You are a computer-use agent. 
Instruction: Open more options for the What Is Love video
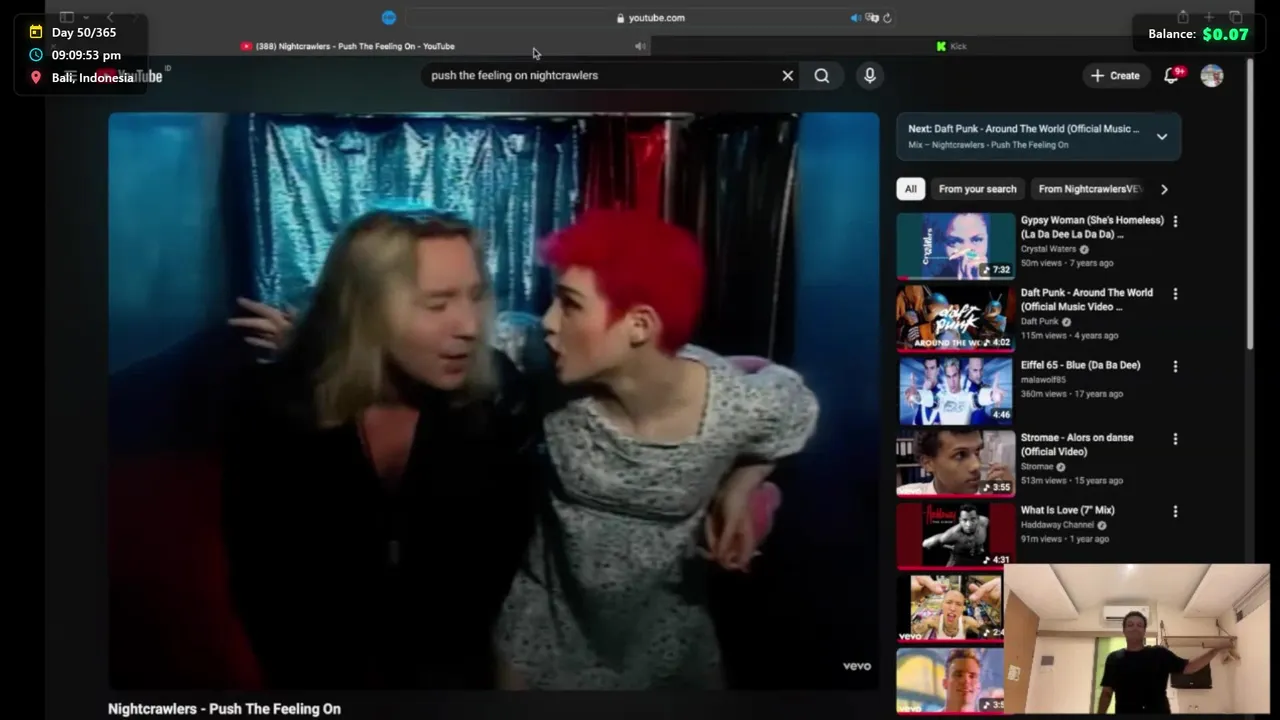[1175, 511]
